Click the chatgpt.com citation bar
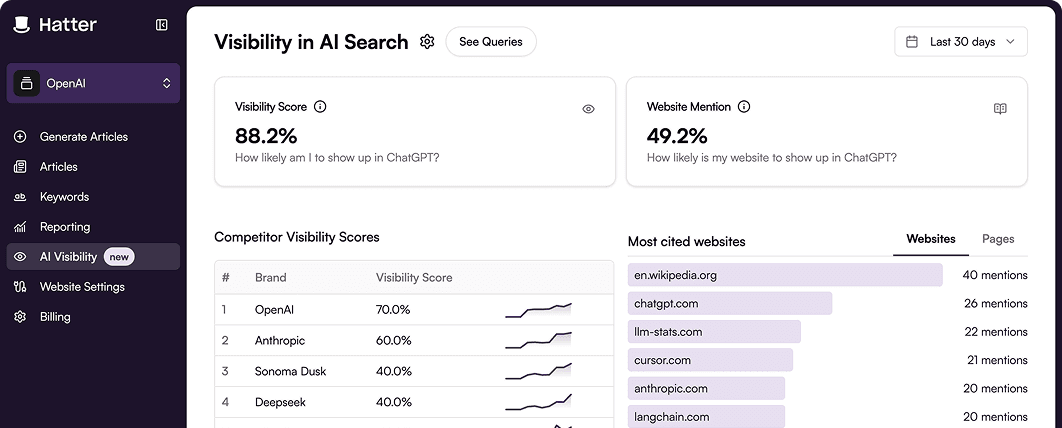 (729, 303)
